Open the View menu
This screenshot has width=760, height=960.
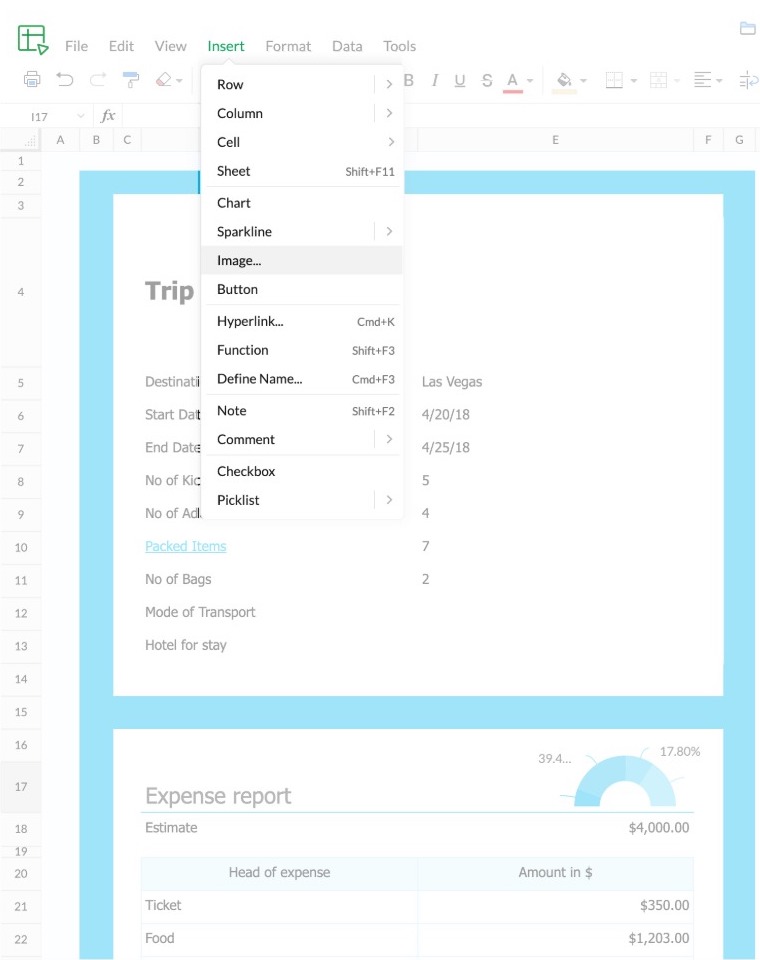tap(170, 46)
